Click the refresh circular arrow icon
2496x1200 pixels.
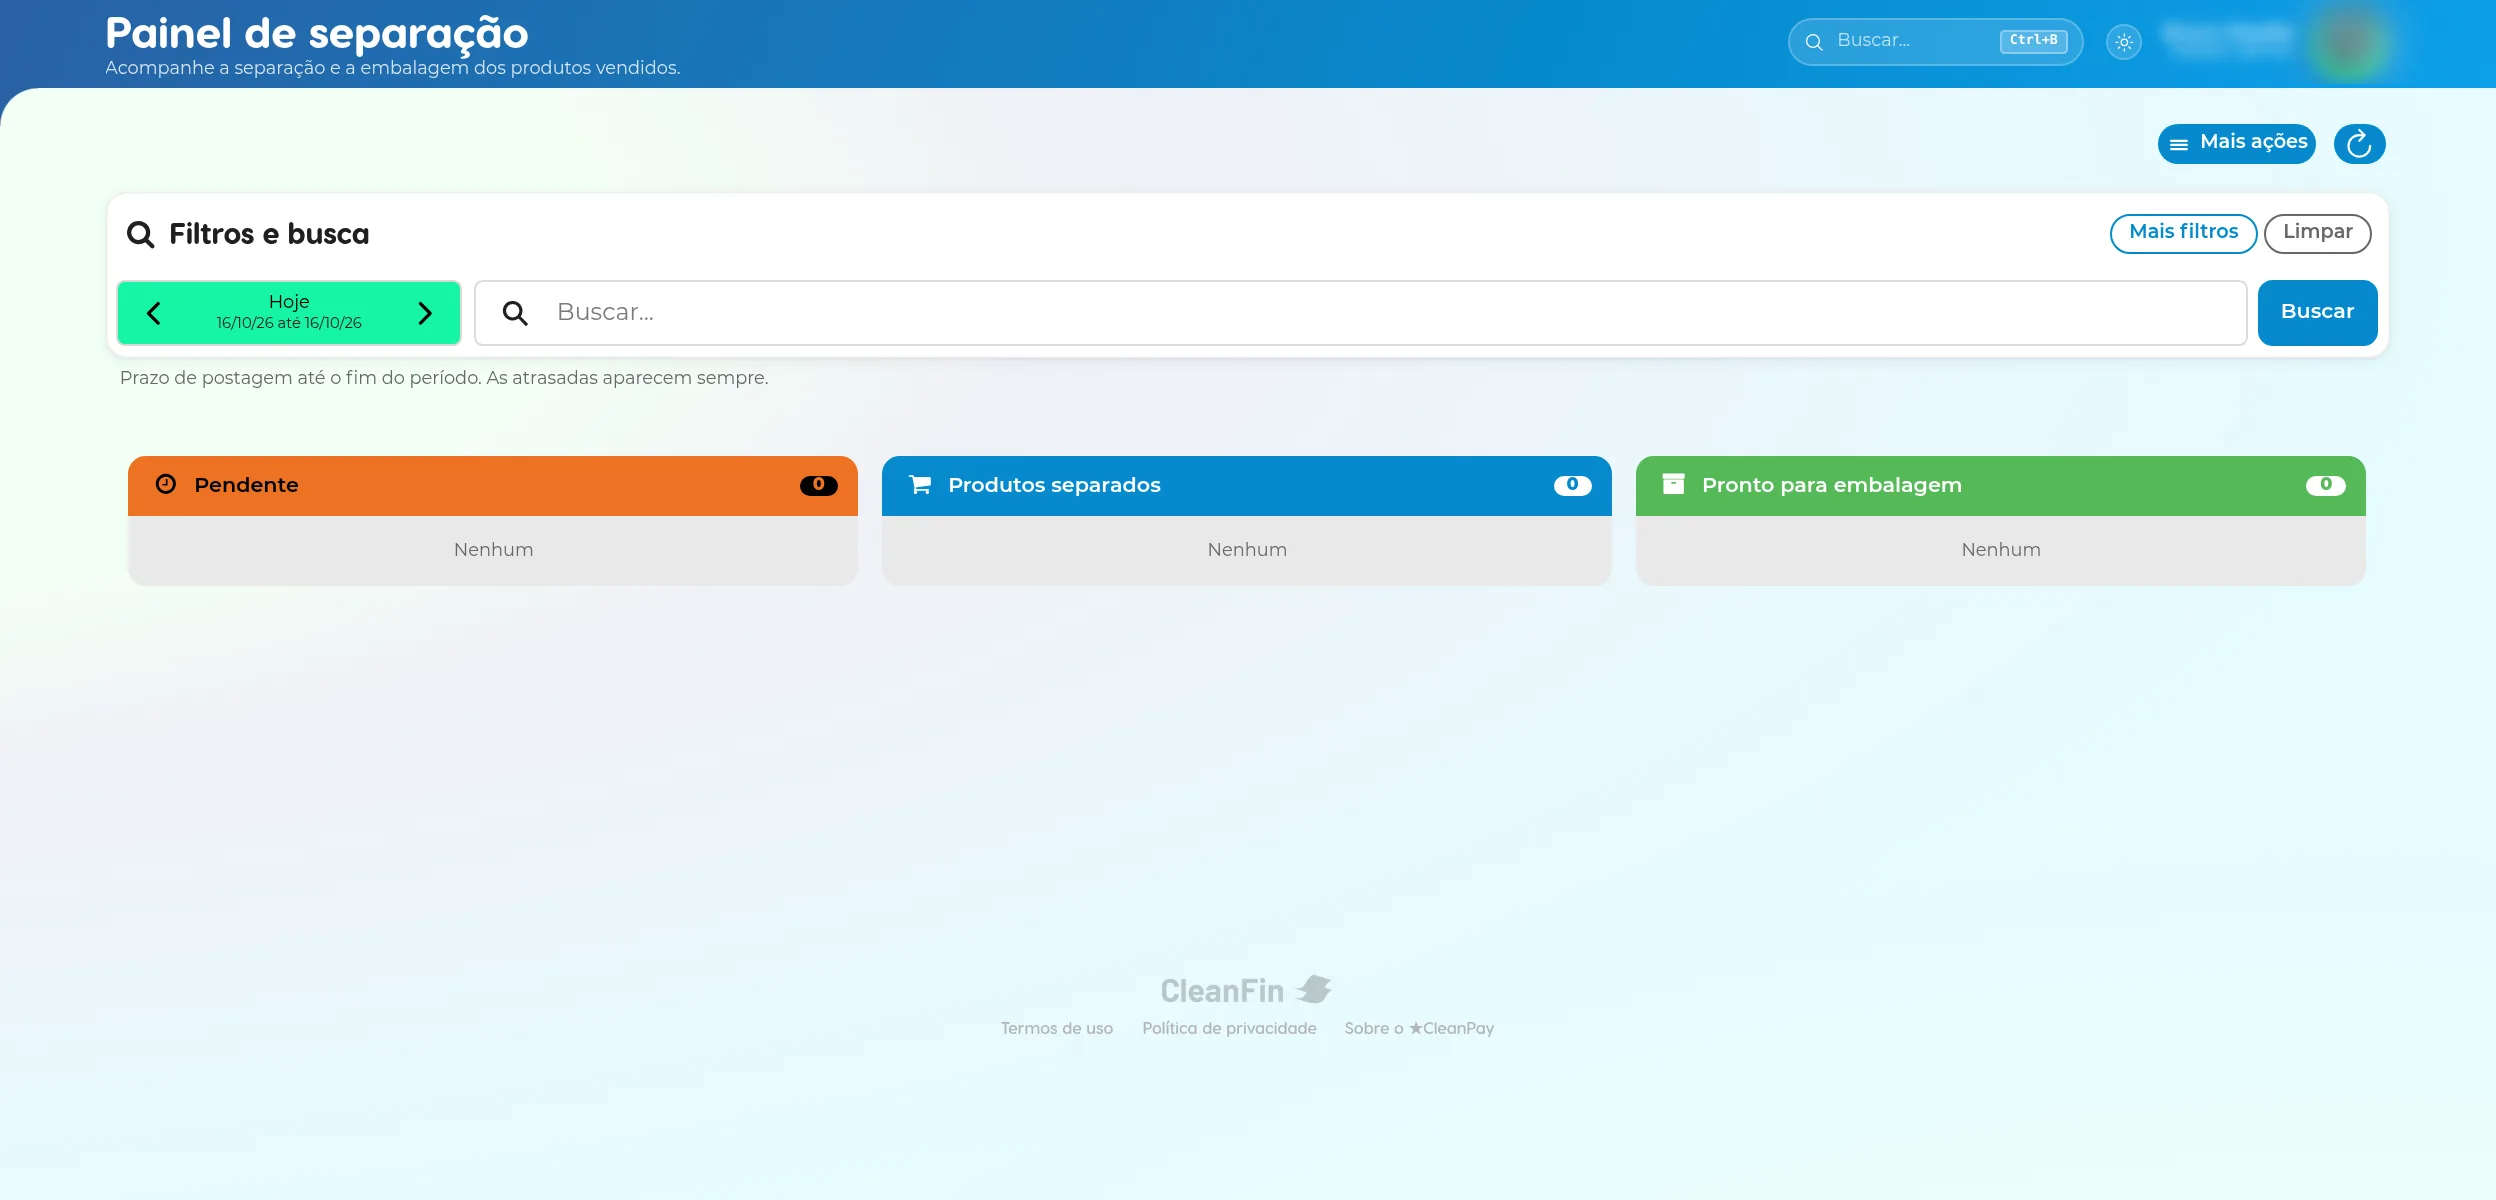tap(2359, 144)
